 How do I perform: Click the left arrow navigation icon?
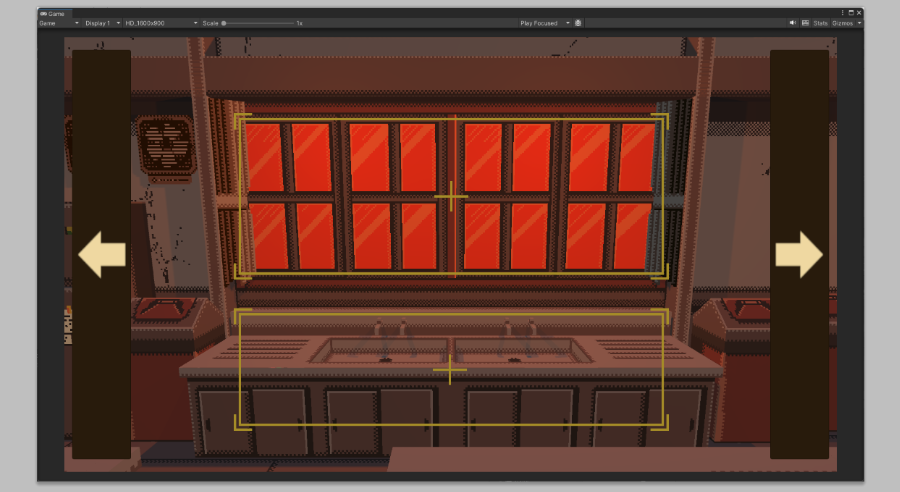tap(102, 255)
